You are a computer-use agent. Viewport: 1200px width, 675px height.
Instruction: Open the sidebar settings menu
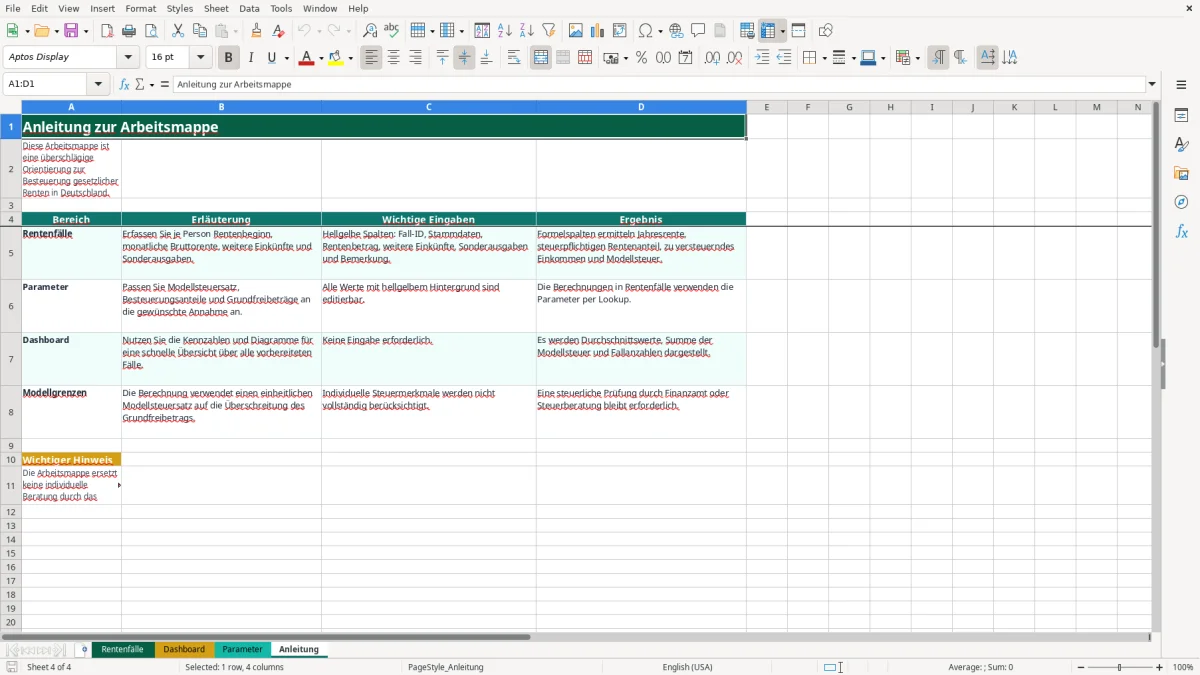[x=1181, y=85]
